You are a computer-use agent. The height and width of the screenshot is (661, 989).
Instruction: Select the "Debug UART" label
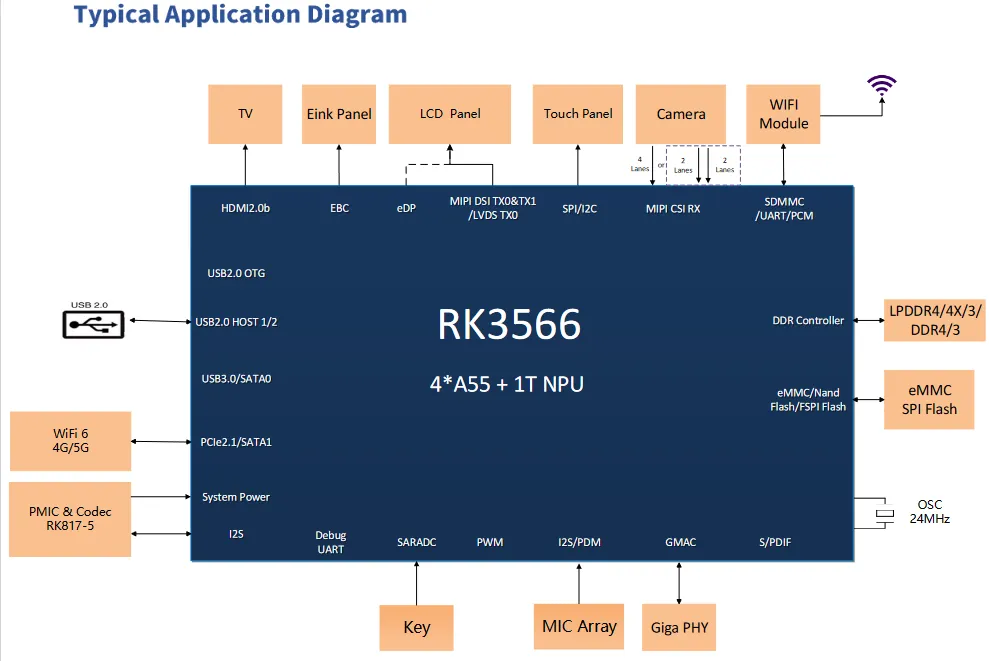click(331, 542)
